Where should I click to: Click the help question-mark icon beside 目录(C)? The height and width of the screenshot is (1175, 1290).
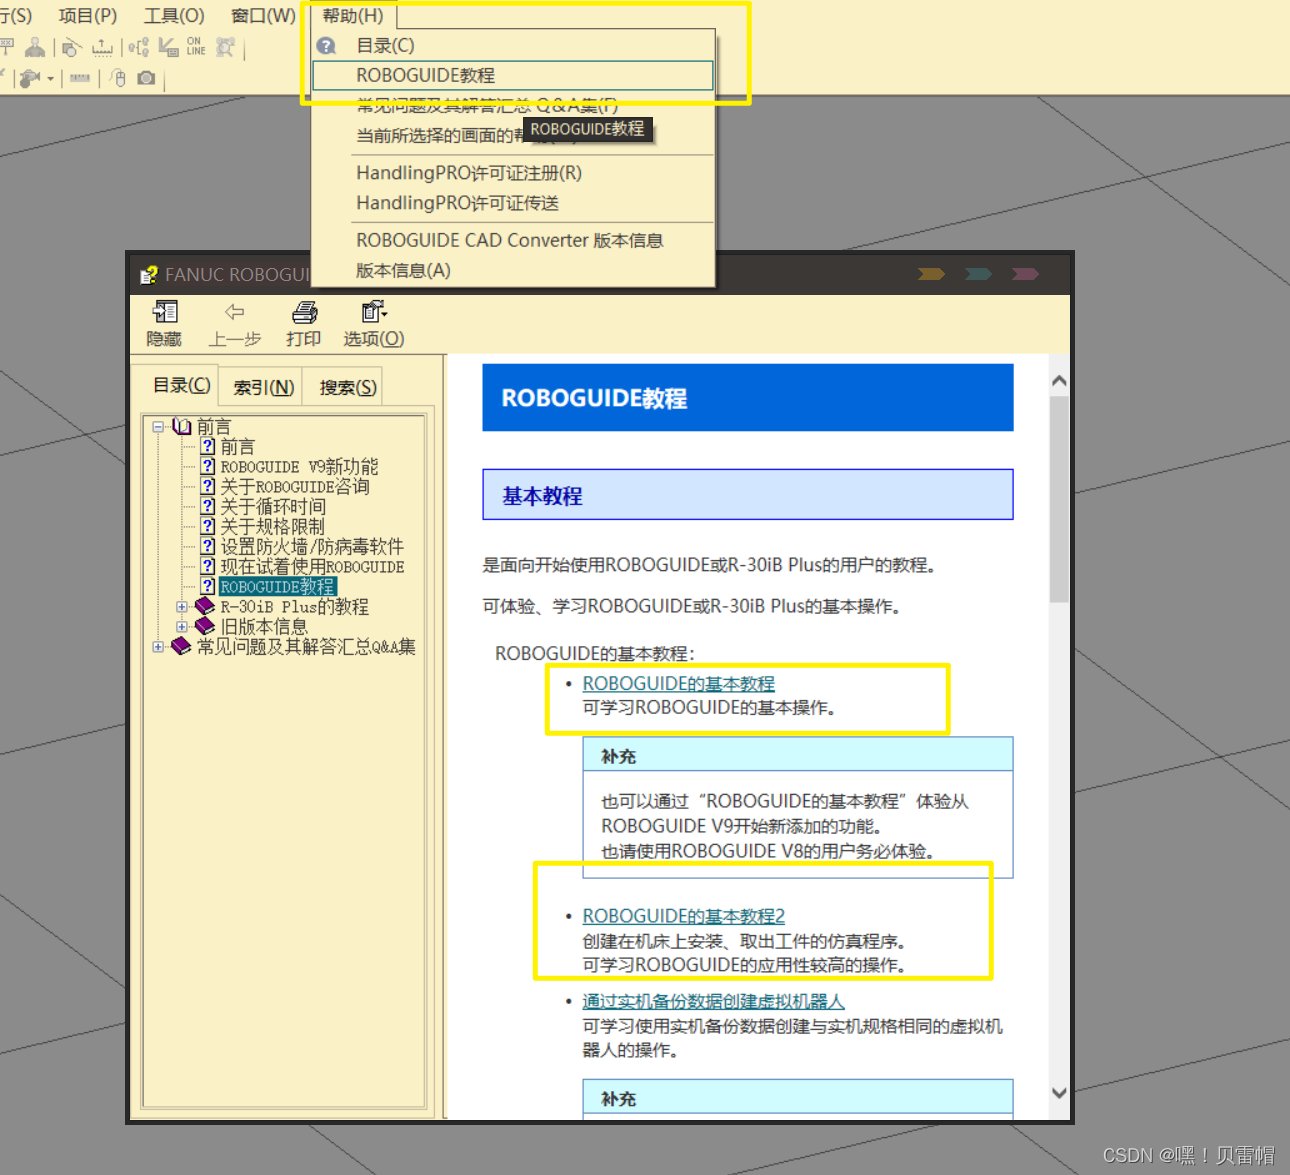[326, 46]
